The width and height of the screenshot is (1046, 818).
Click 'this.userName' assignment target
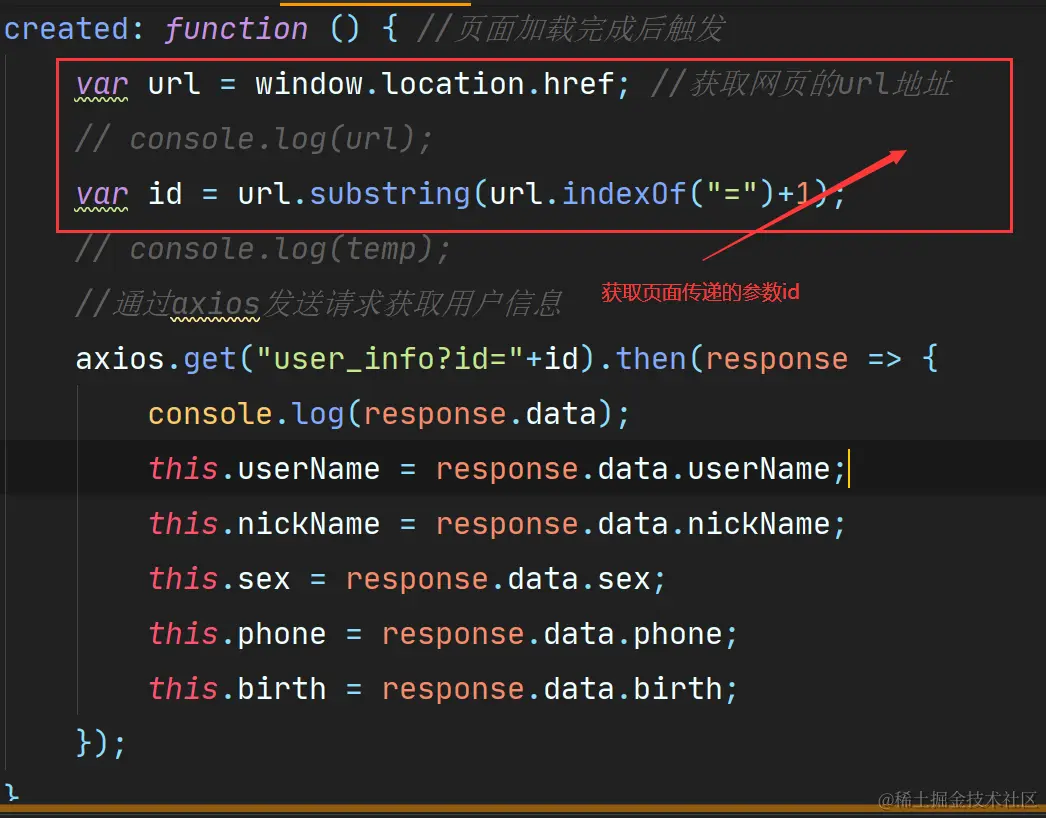point(264,469)
